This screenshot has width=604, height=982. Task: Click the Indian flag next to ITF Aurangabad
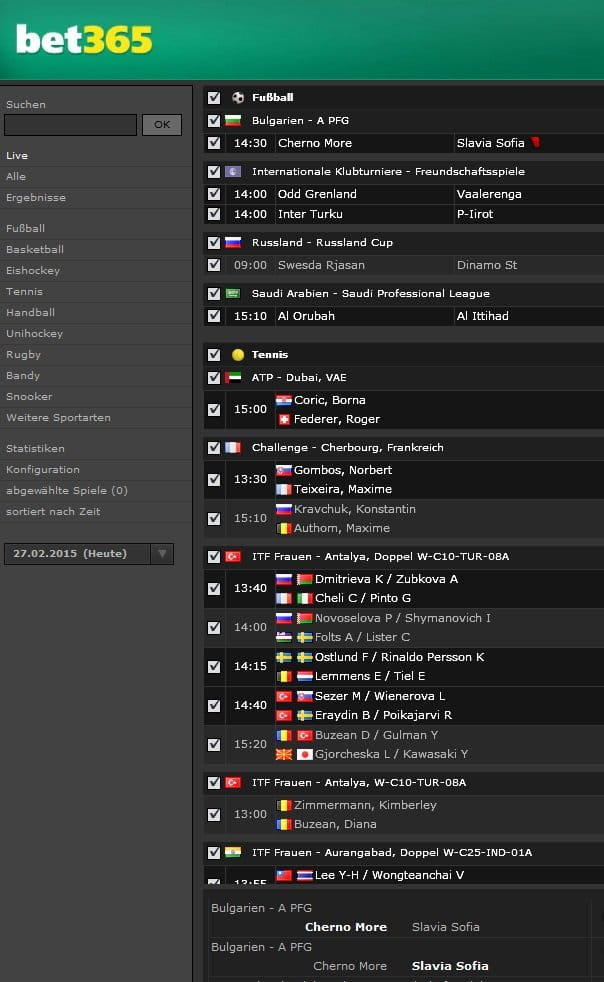(x=233, y=852)
